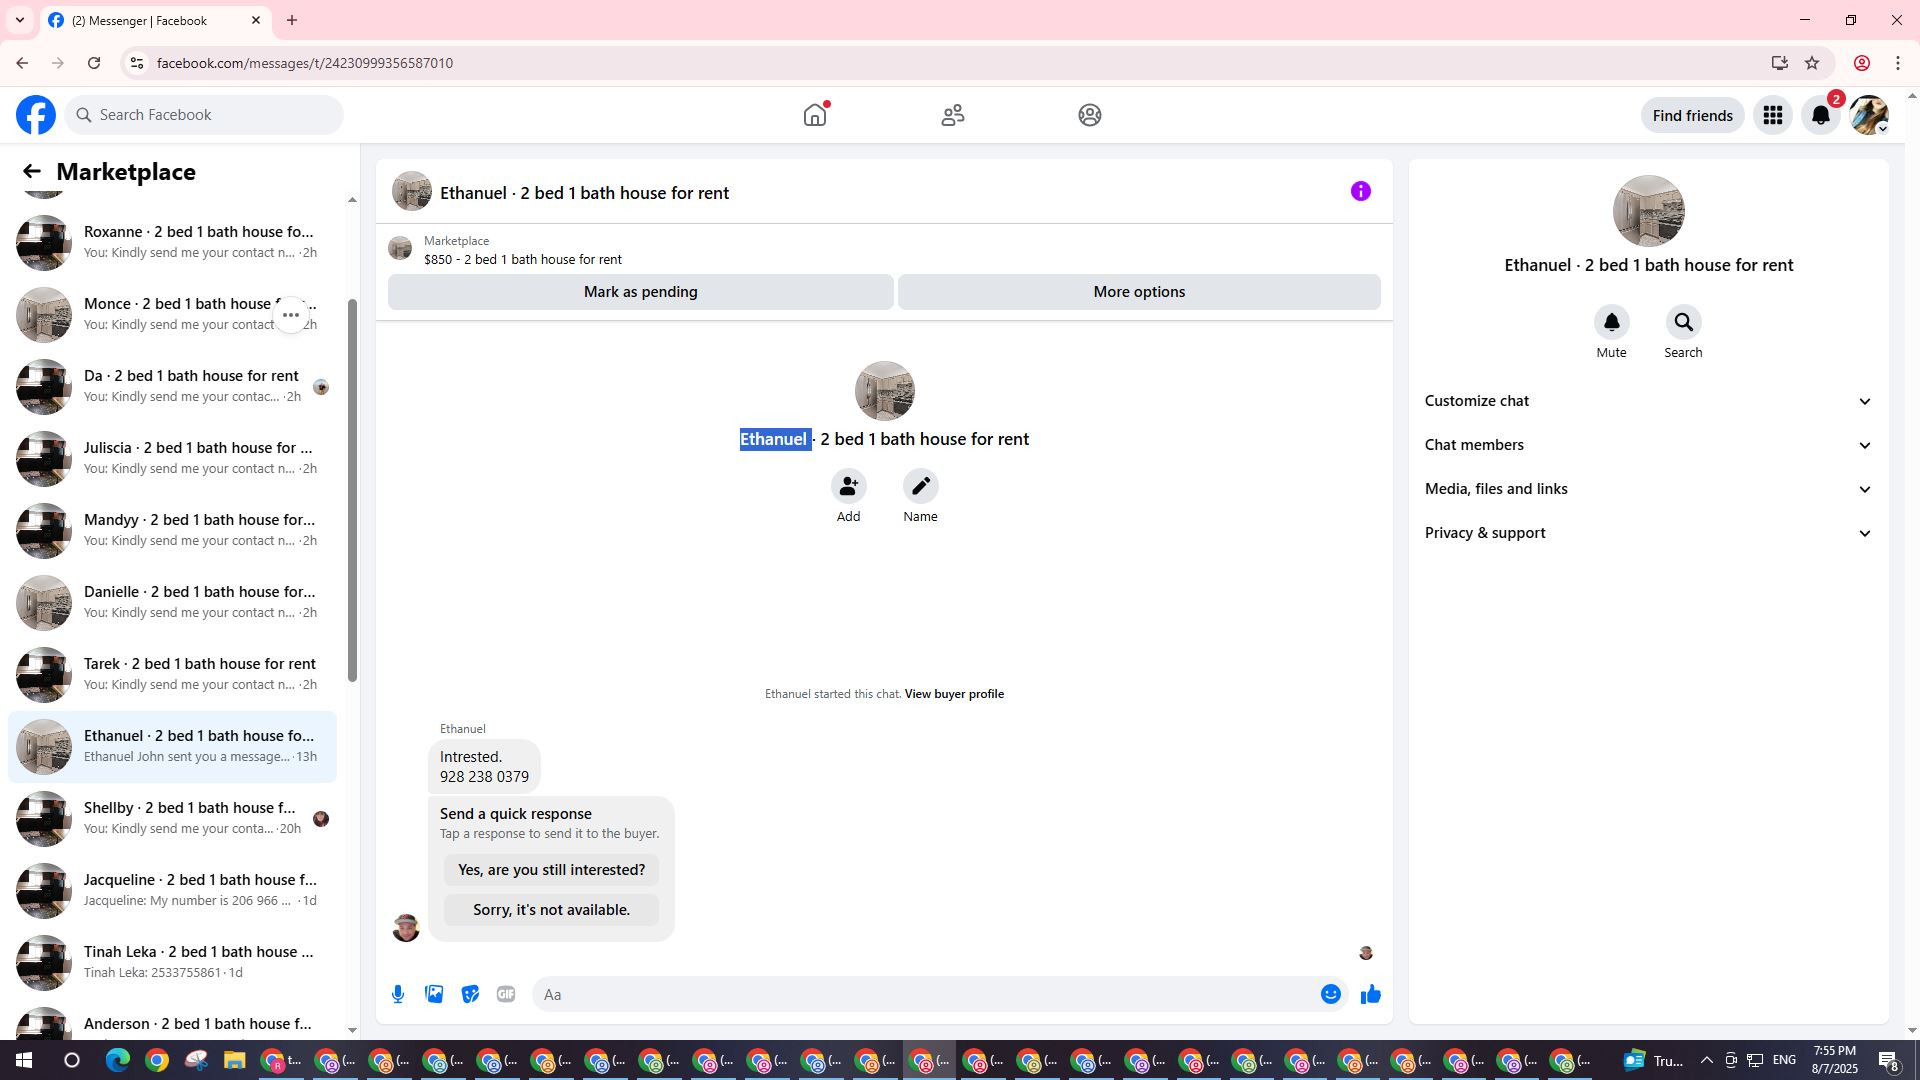The height and width of the screenshot is (1080, 1920).
Task: Open Tarek chat conversation
Action: (172, 674)
